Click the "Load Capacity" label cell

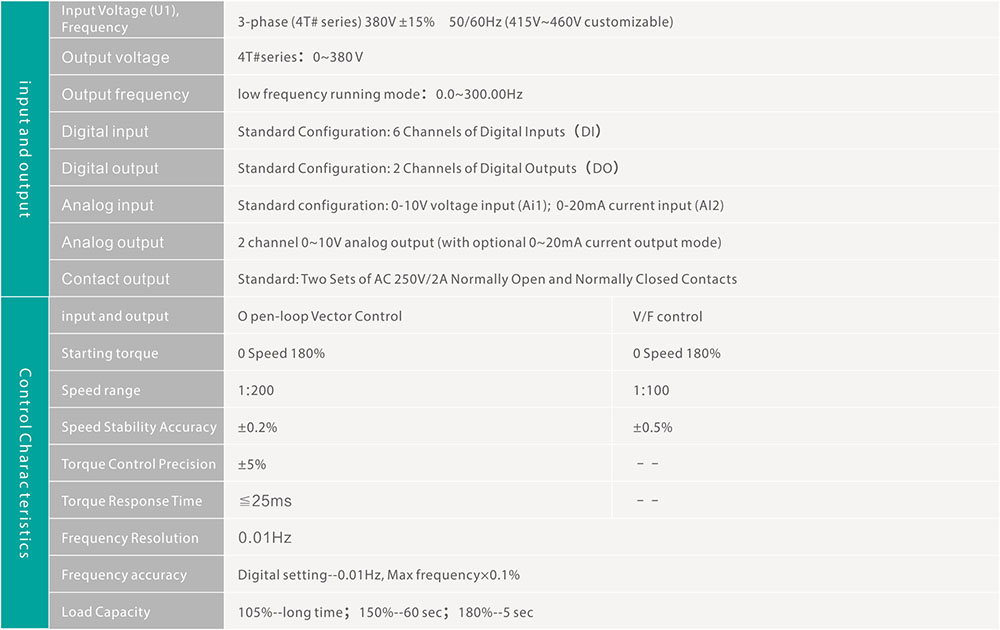tap(106, 612)
